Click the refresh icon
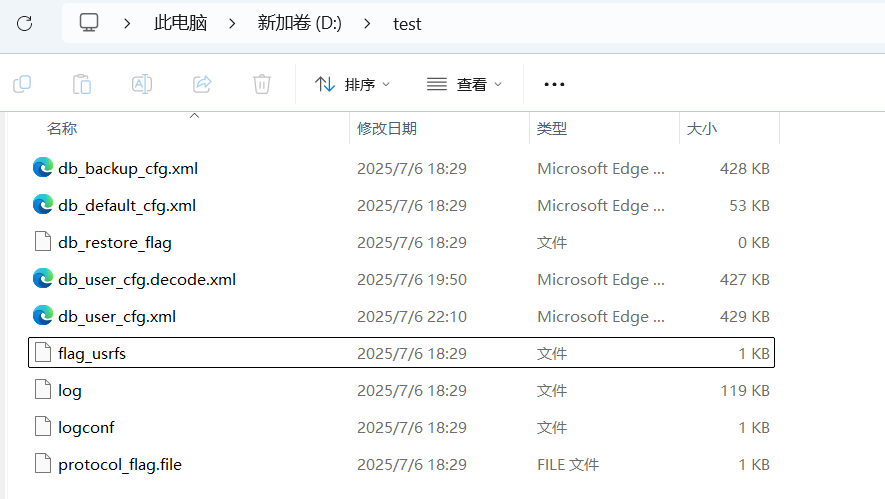This screenshot has width=885, height=499. 24,23
